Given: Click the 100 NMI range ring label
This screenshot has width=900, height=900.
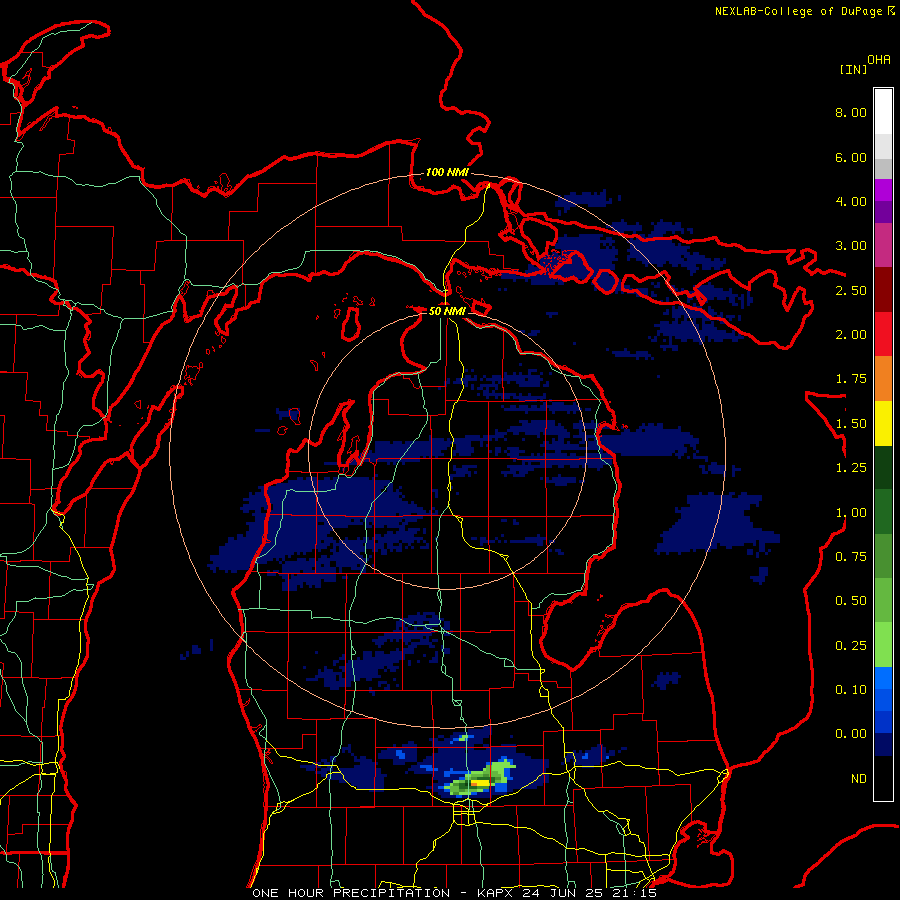Looking at the screenshot, I should point(447,172).
